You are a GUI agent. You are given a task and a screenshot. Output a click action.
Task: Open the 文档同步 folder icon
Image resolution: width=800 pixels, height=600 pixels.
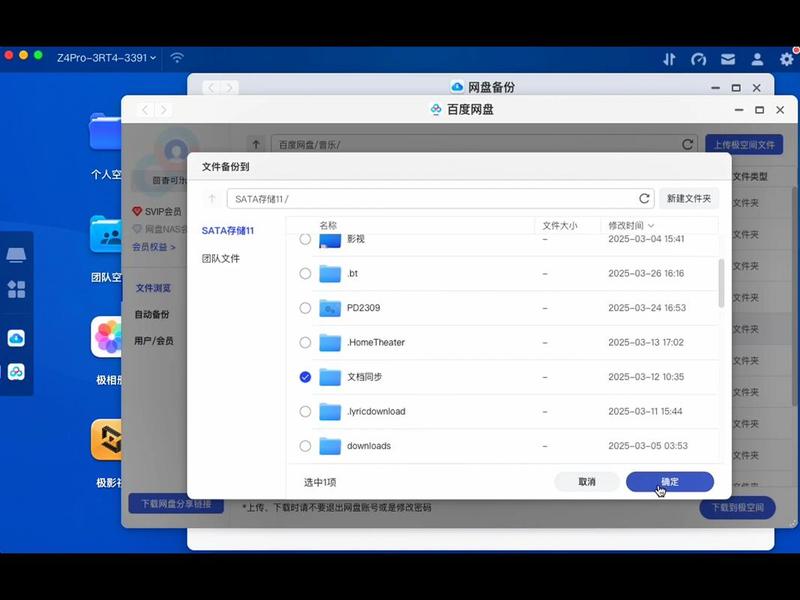[330, 377]
